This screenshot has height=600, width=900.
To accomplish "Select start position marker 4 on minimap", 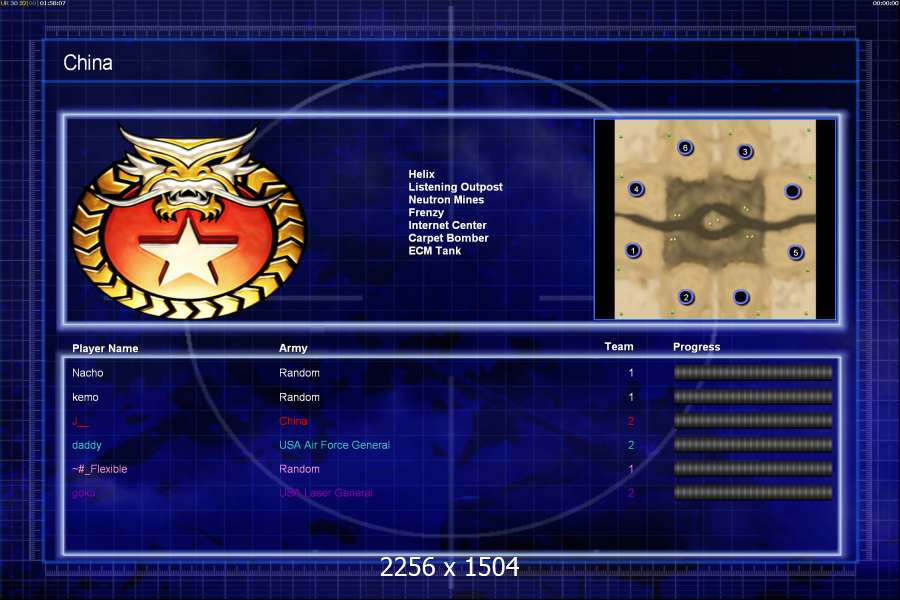I will [x=636, y=189].
